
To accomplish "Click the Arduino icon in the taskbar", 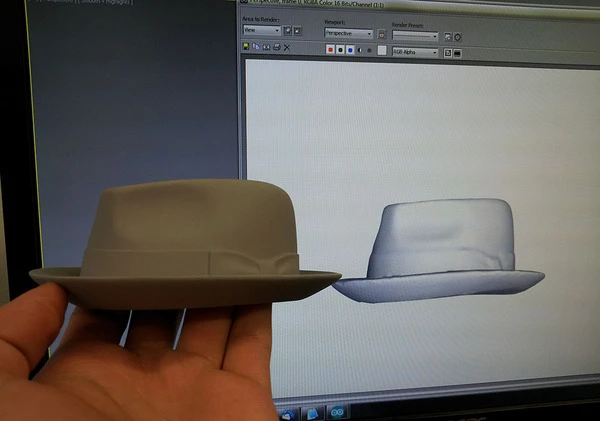I will (x=337, y=412).
